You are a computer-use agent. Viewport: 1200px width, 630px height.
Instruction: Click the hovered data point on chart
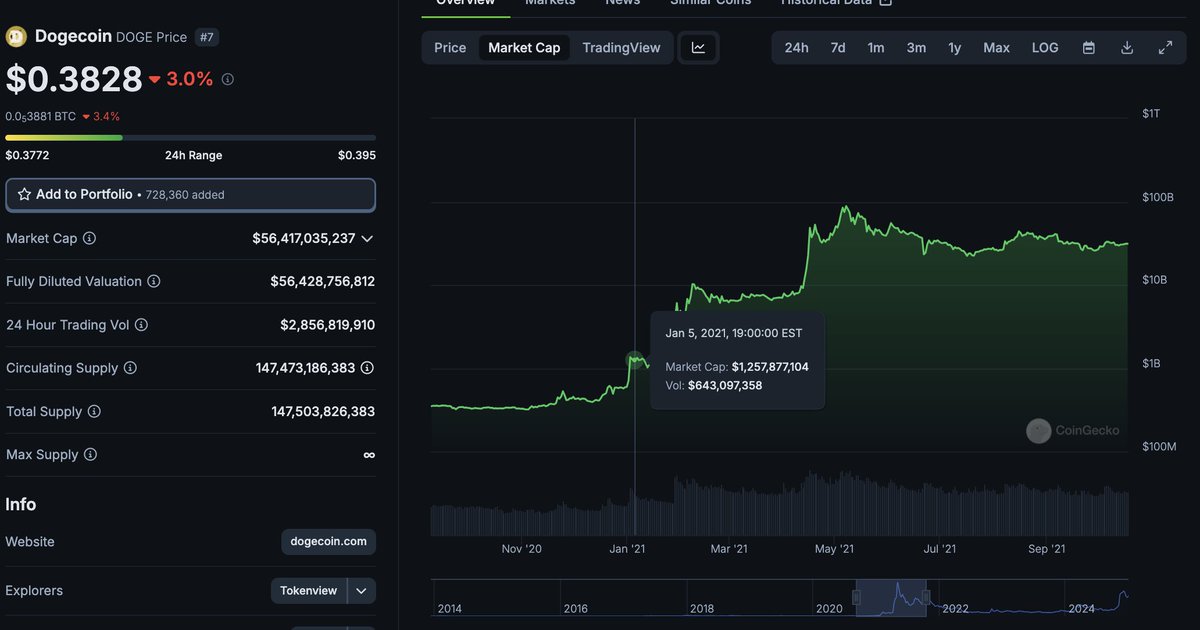pyautogui.click(x=635, y=359)
